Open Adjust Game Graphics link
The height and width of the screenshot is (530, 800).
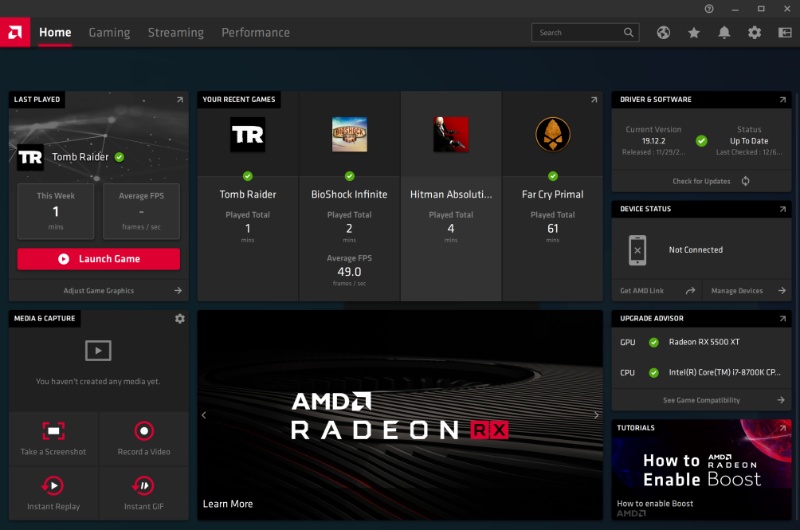tap(98, 291)
